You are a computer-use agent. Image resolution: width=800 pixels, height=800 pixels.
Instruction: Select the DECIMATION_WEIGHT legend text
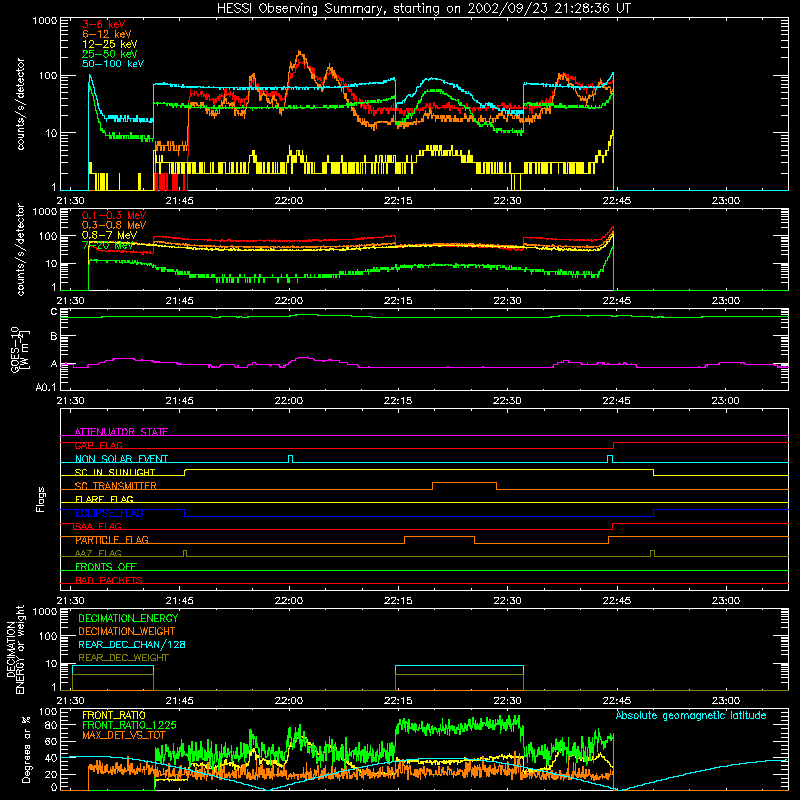(127, 631)
